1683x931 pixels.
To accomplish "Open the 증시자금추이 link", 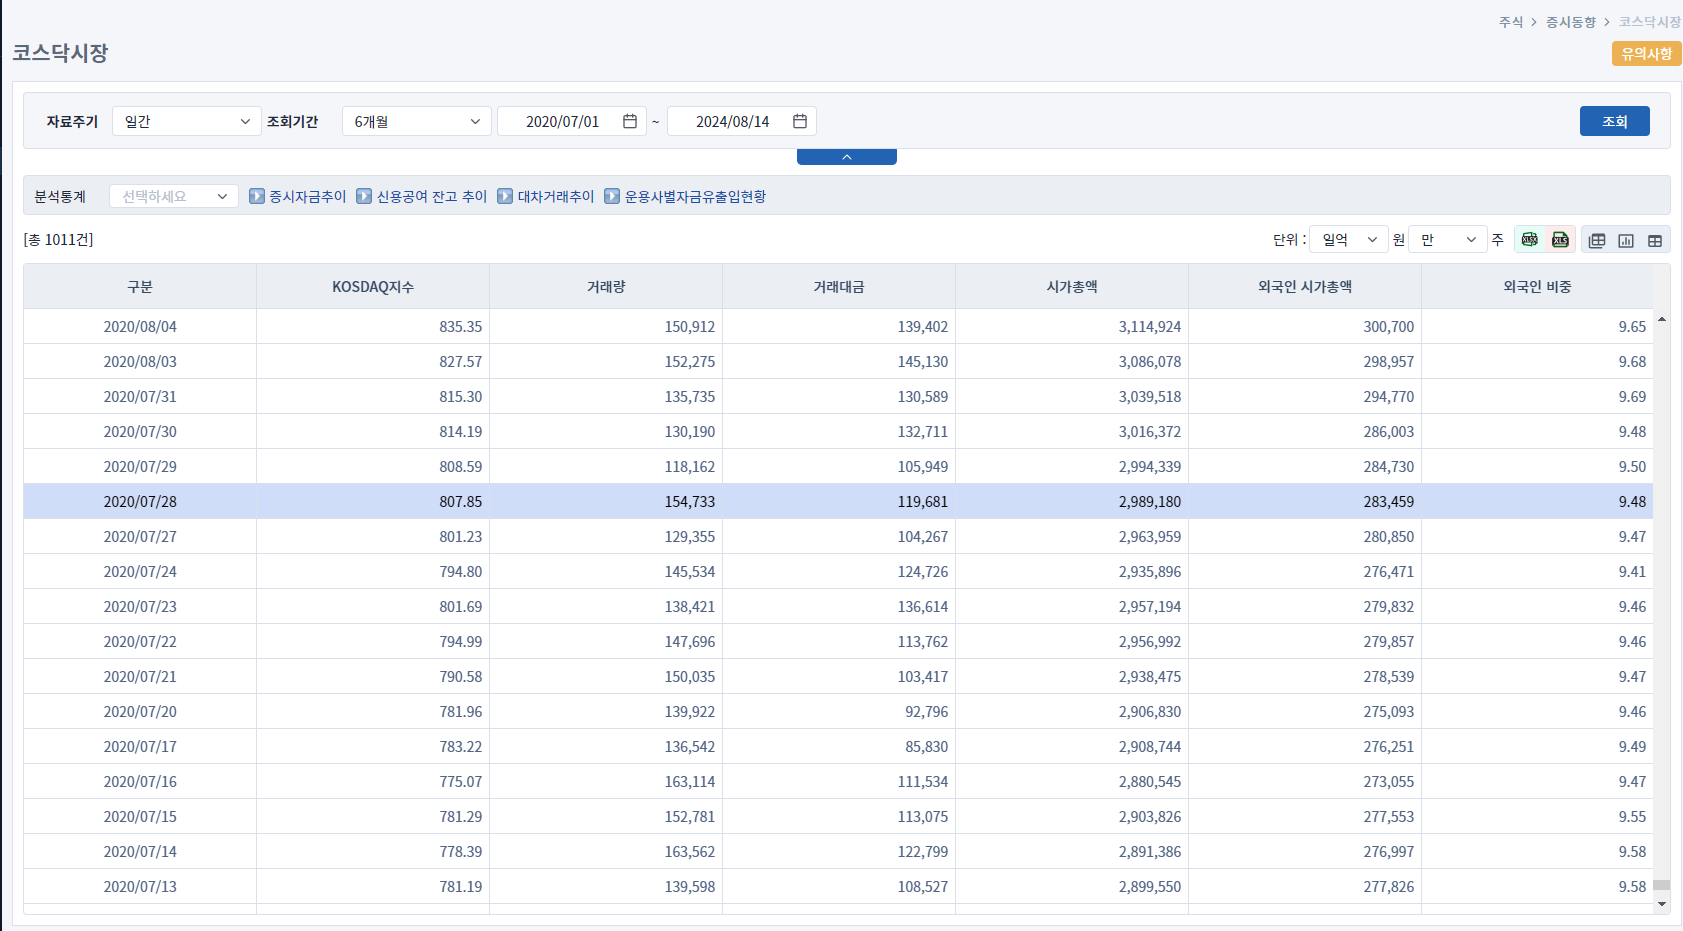I will click(308, 196).
